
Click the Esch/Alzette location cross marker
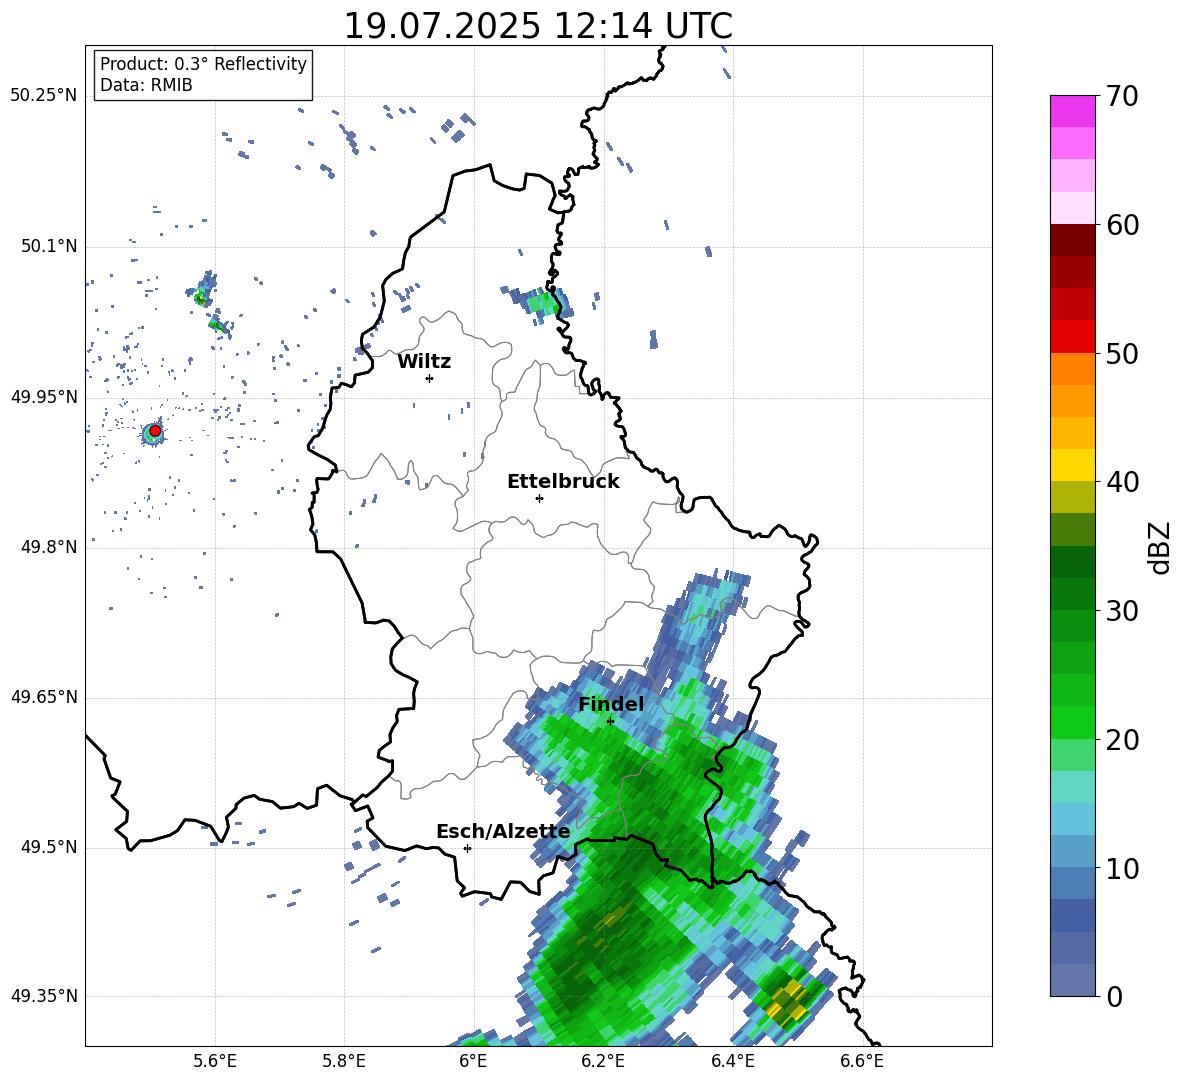pyautogui.click(x=467, y=848)
